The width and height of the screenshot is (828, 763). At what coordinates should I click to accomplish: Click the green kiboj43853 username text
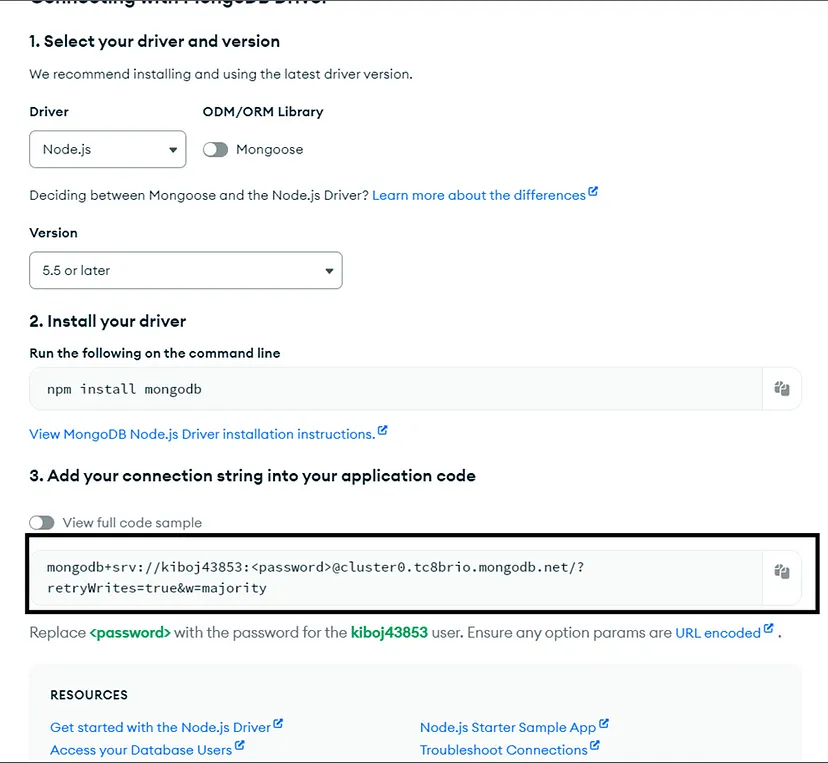[389, 633]
